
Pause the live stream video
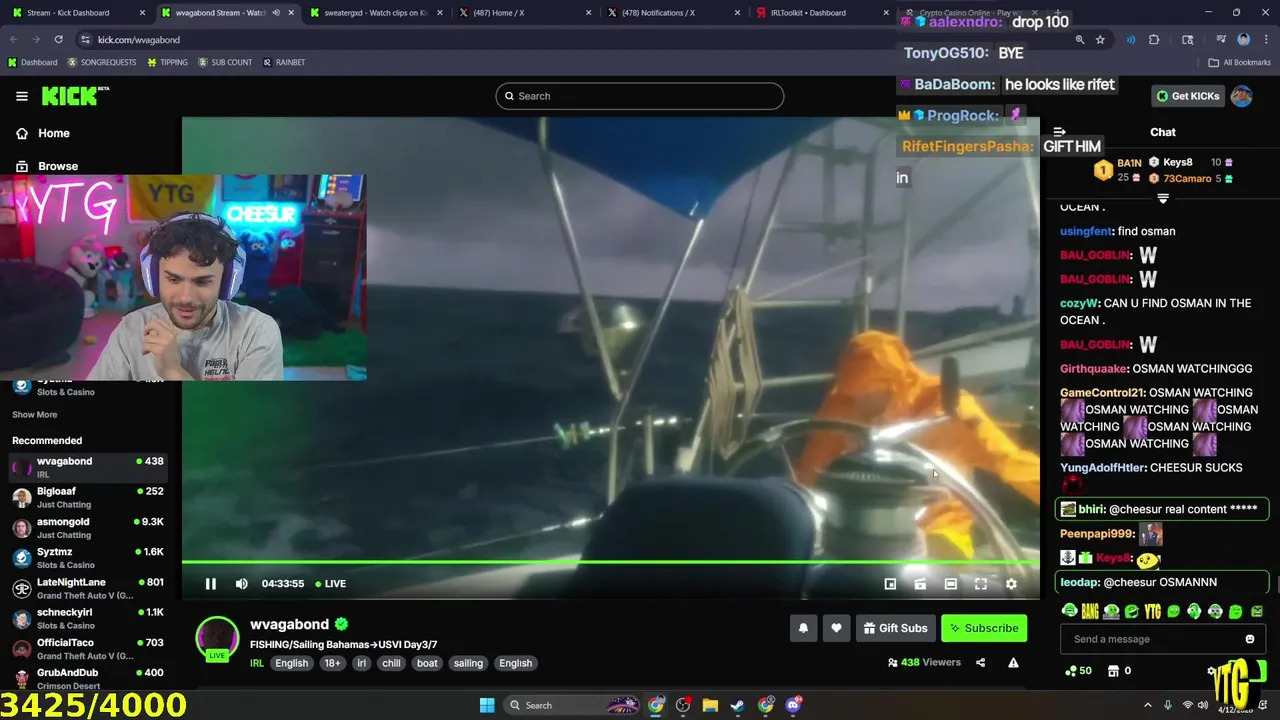pyautogui.click(x=211, y=584)
